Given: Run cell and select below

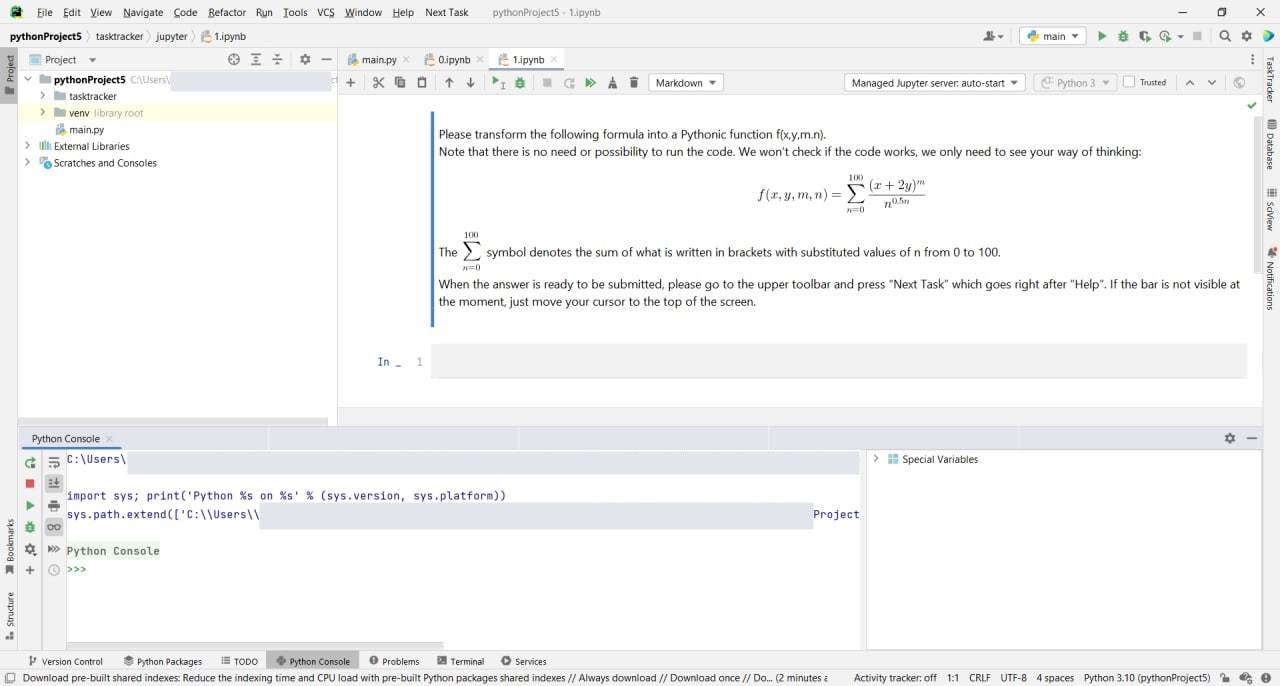Looking at the screenshot, I should [x=498, y=83].
